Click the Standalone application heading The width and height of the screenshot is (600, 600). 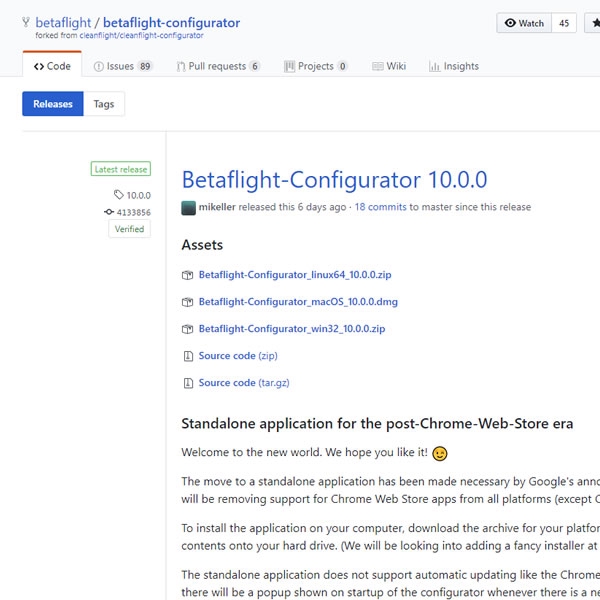point(377,424)
